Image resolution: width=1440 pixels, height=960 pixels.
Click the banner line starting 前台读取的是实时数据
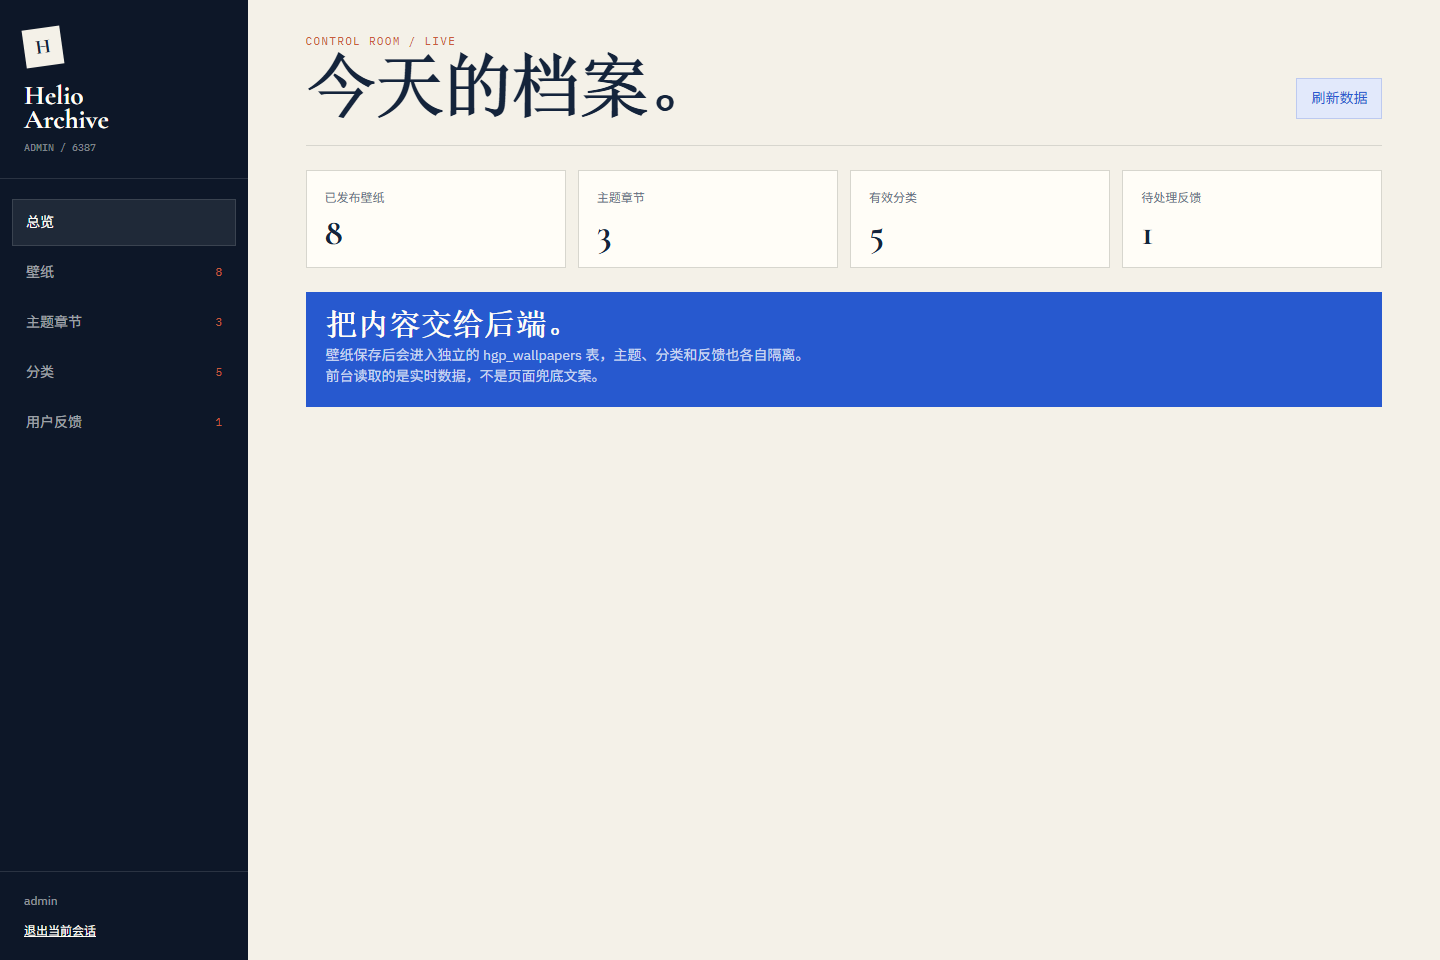click(464, 376)
